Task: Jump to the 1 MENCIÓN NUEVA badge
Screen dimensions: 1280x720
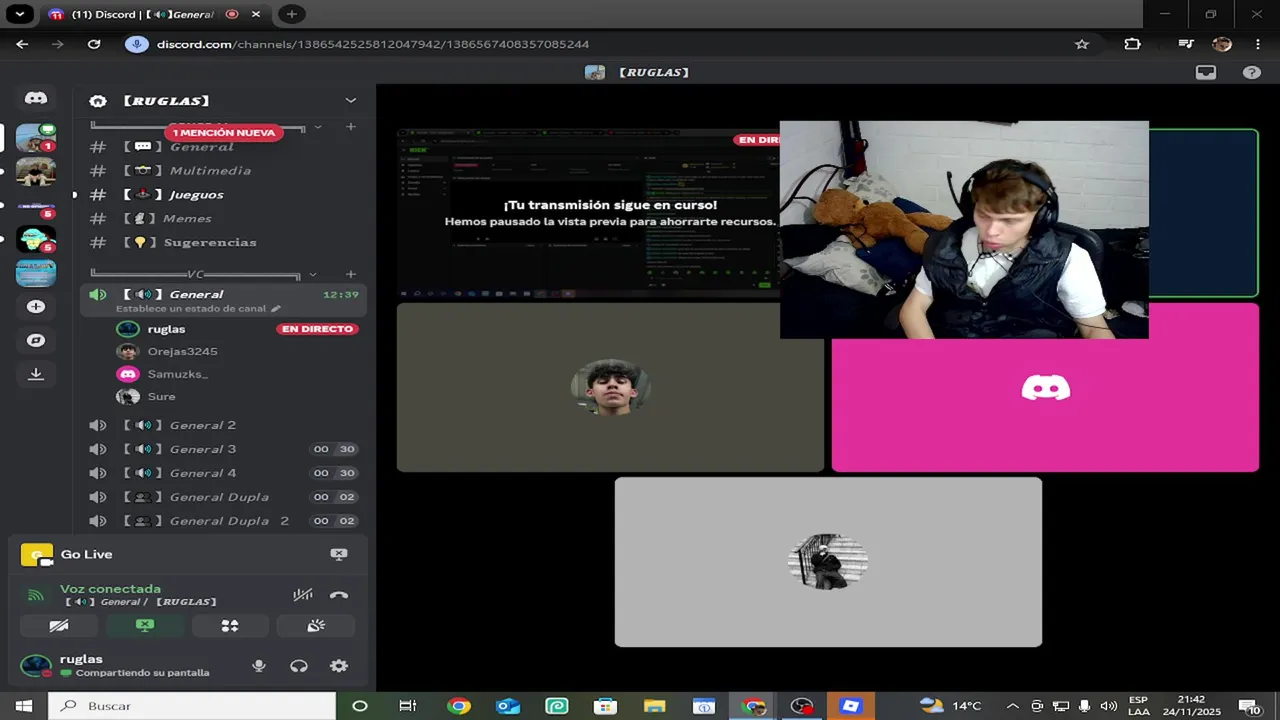Action: [x=224, y=132]
